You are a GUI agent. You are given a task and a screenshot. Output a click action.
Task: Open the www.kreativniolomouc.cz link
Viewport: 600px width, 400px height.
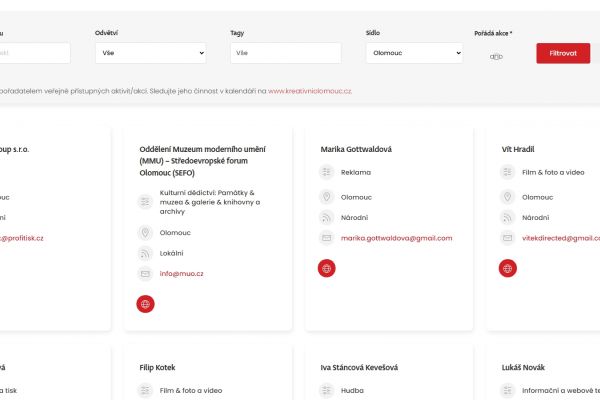pos(310,91)
